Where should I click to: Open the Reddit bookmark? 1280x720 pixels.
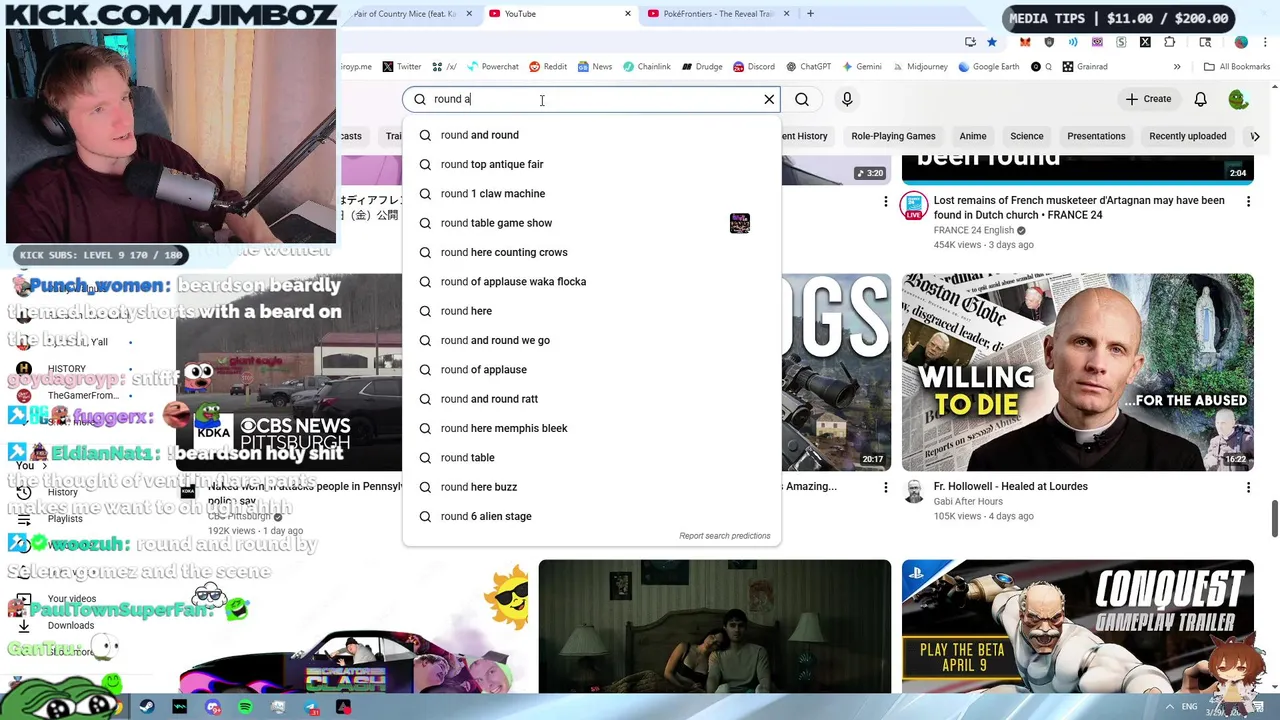coord(548,67)
